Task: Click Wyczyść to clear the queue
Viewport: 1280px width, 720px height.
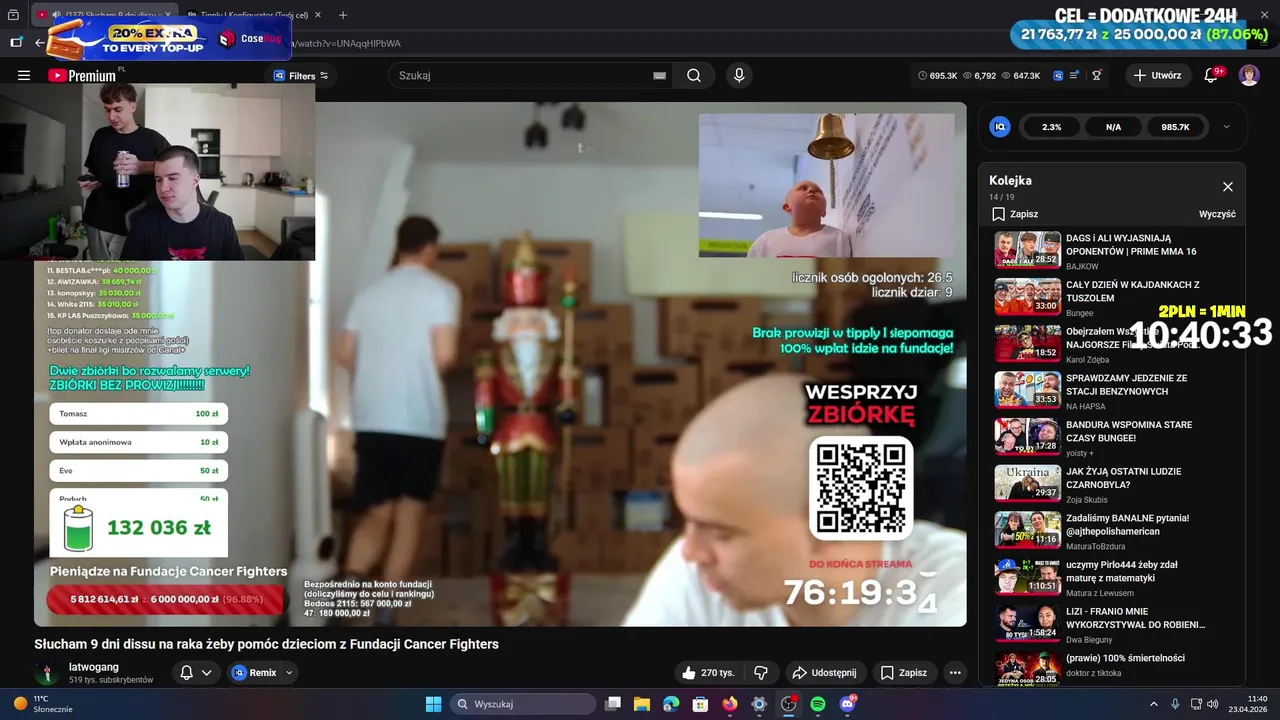Action: [x=1217, y=214]
